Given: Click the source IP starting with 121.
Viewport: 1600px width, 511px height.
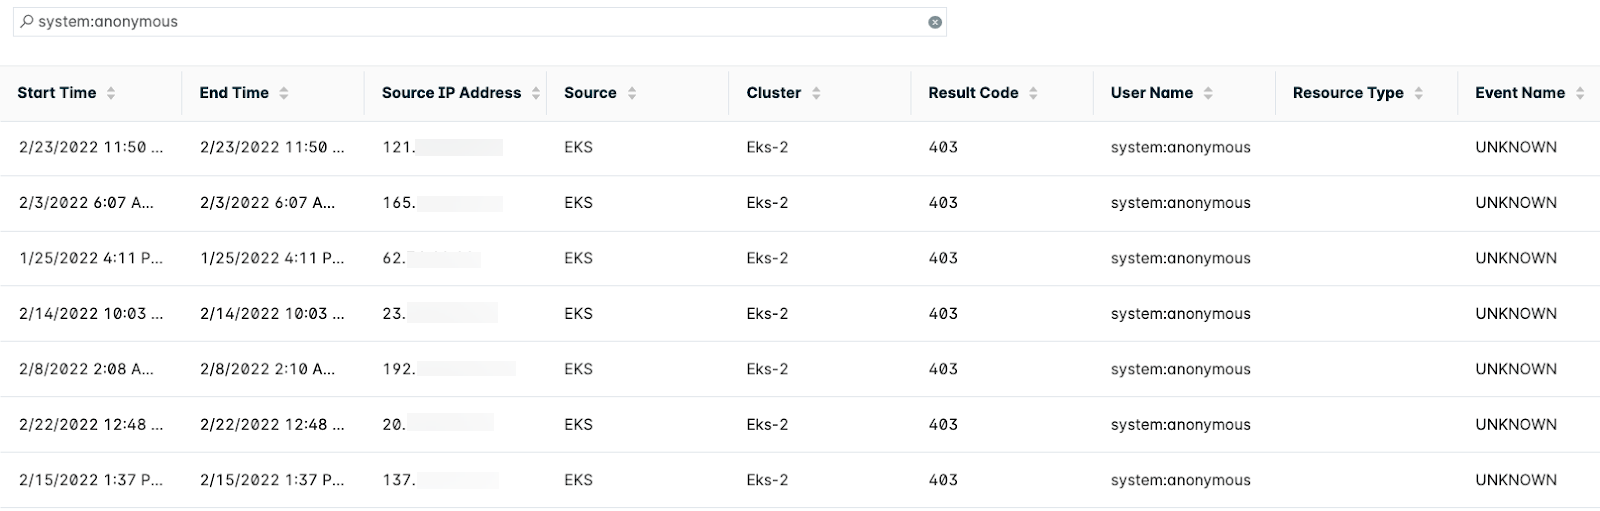Looking at the screenshot, I should 442,148.
